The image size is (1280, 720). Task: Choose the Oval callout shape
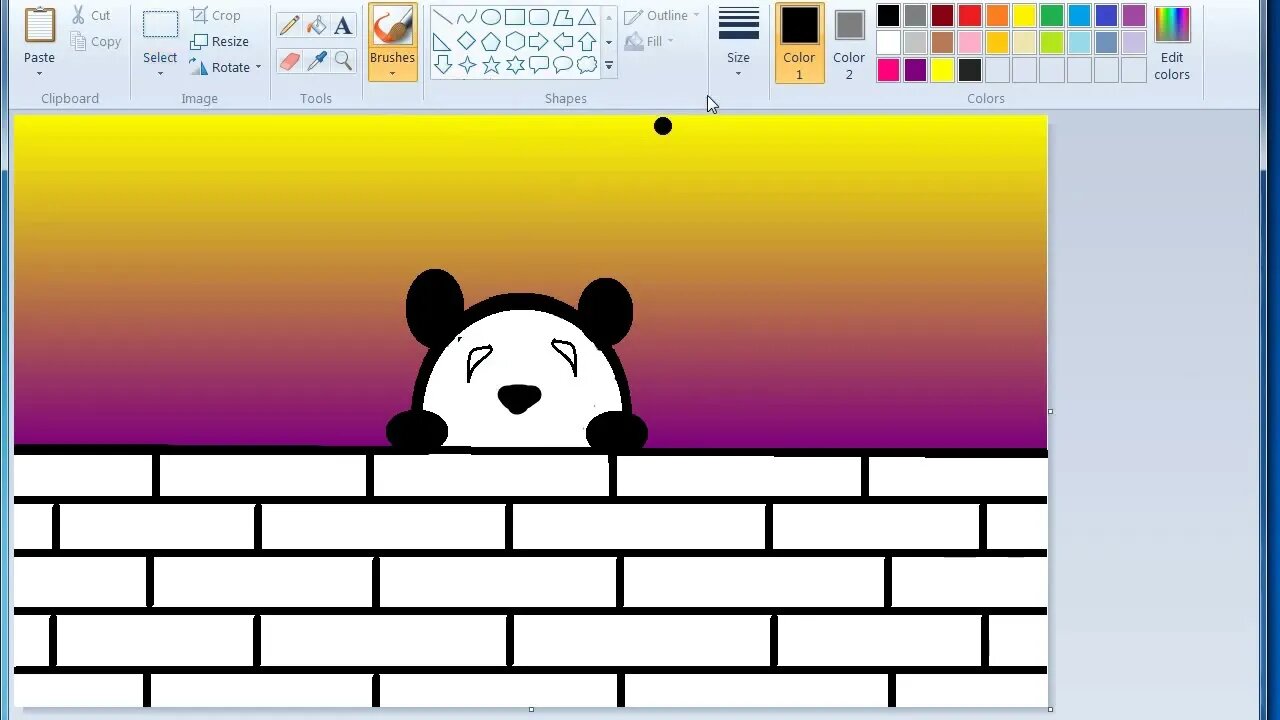coord(563,65)
